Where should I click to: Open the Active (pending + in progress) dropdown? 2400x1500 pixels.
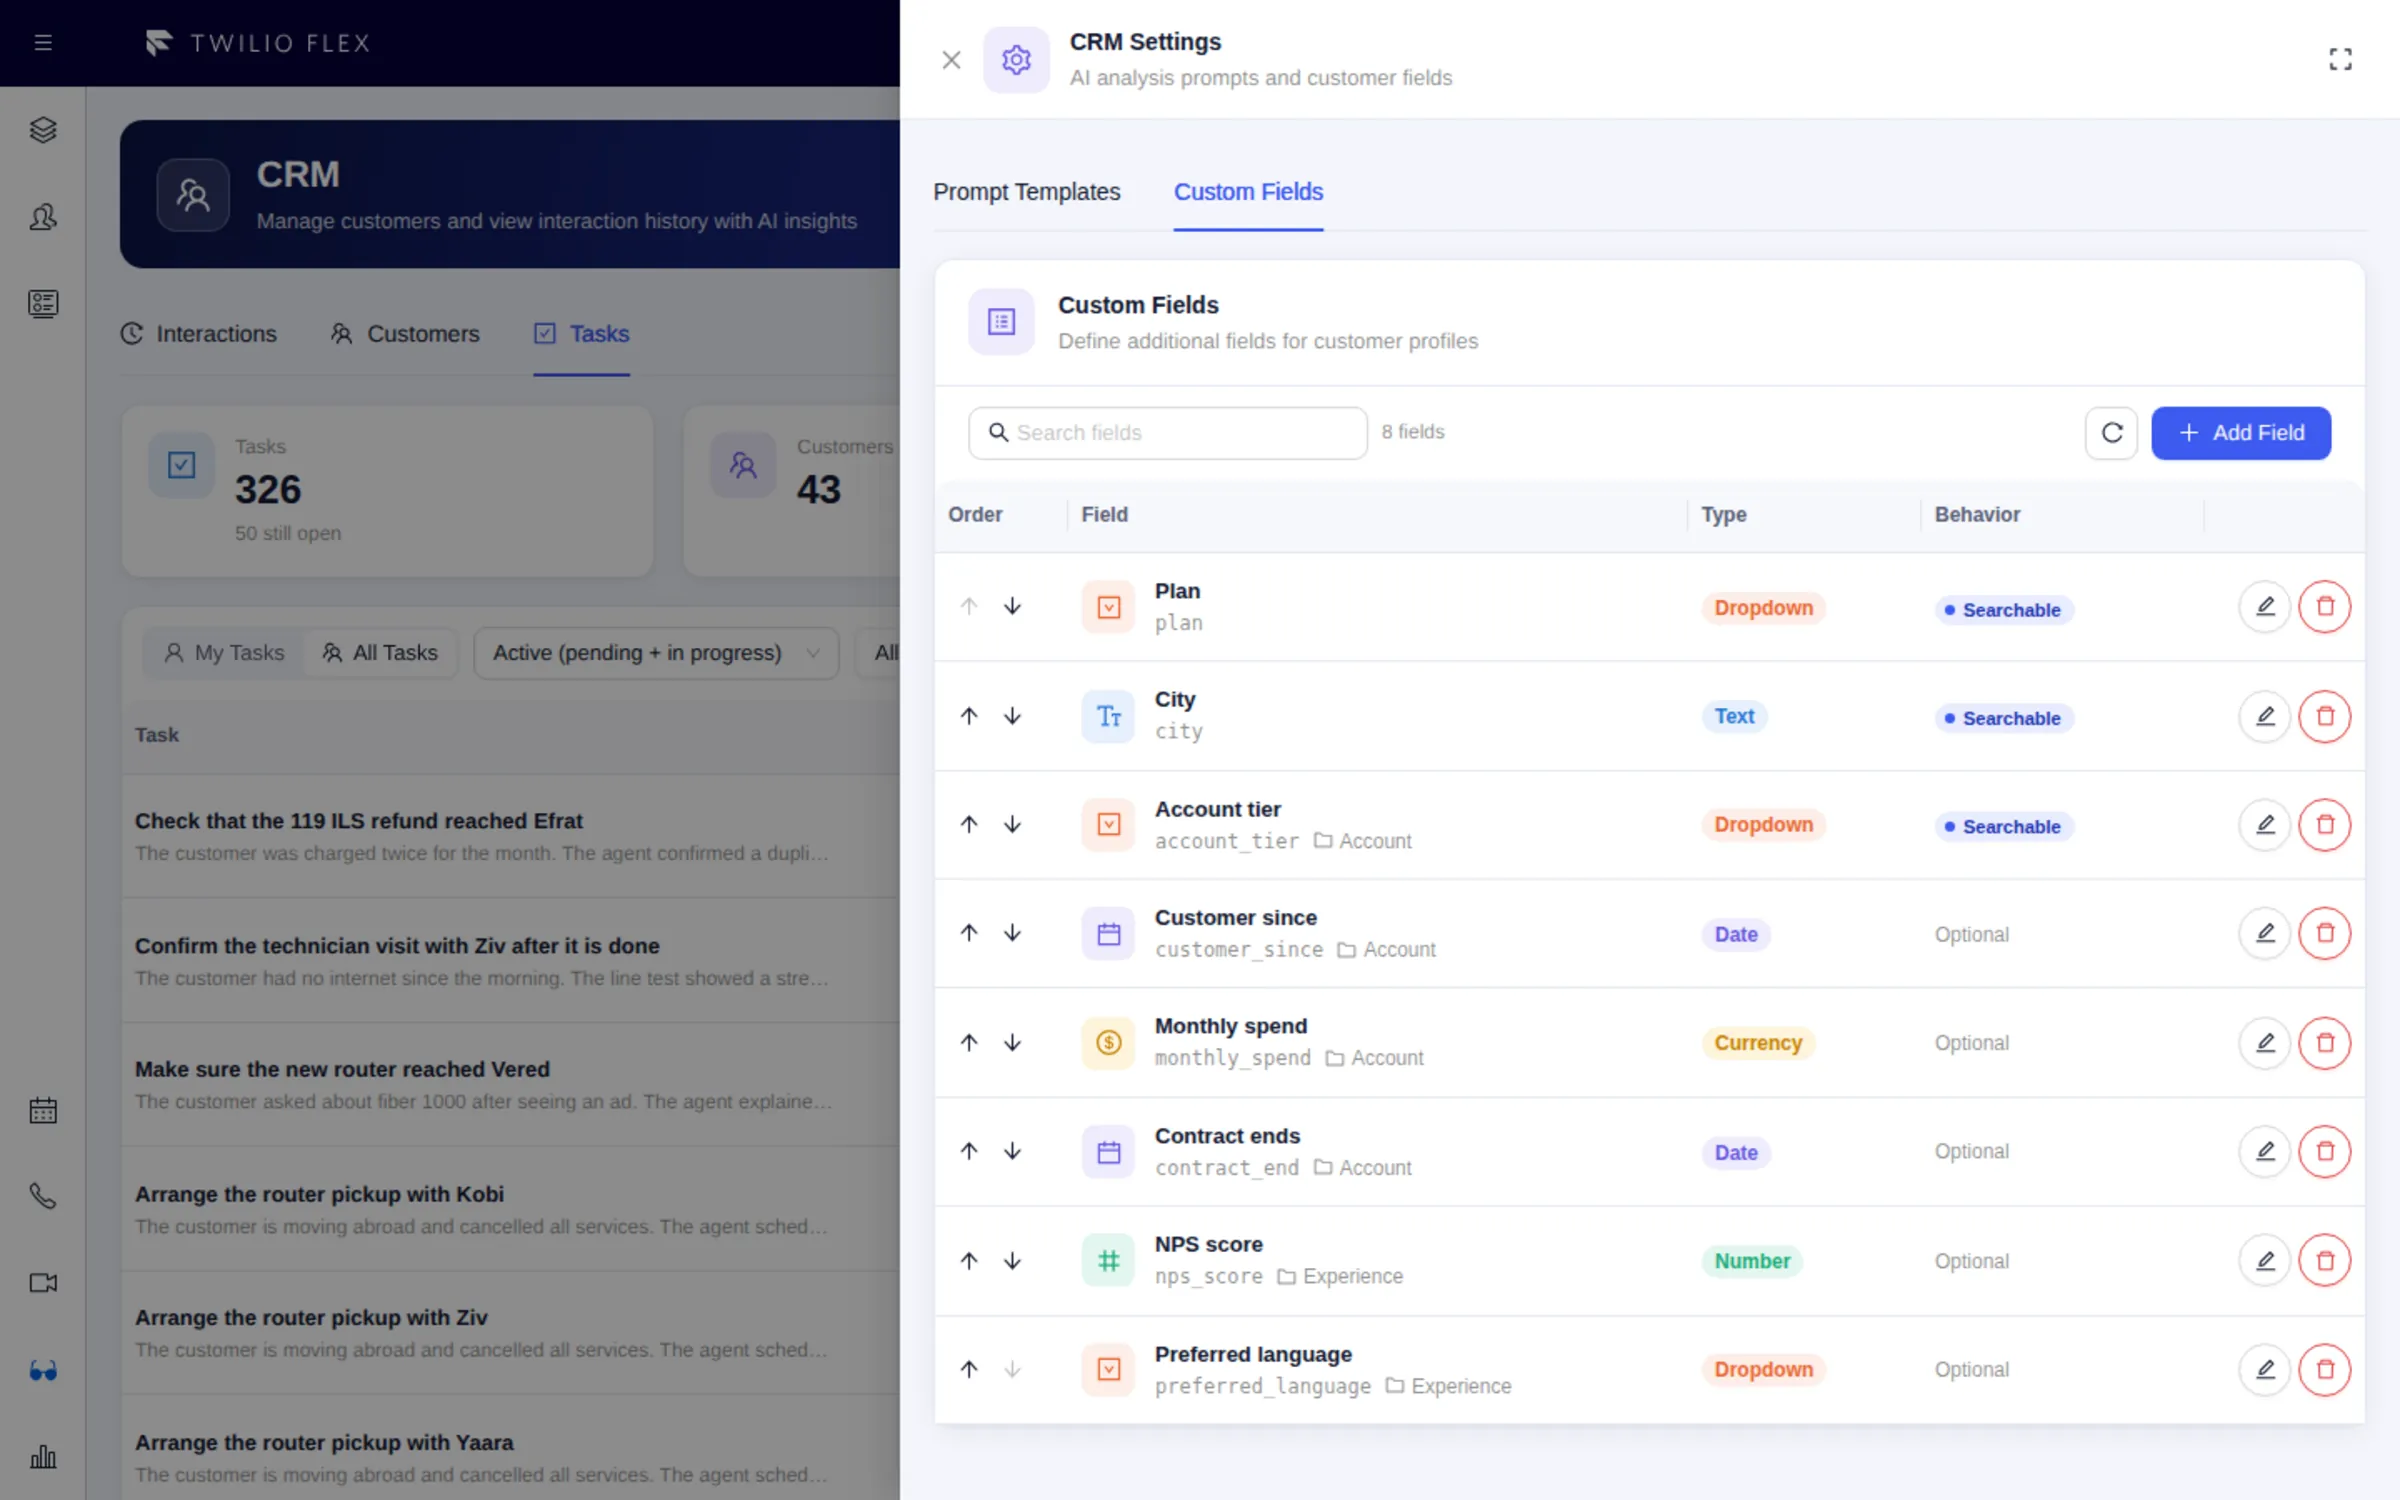[656, 653]
